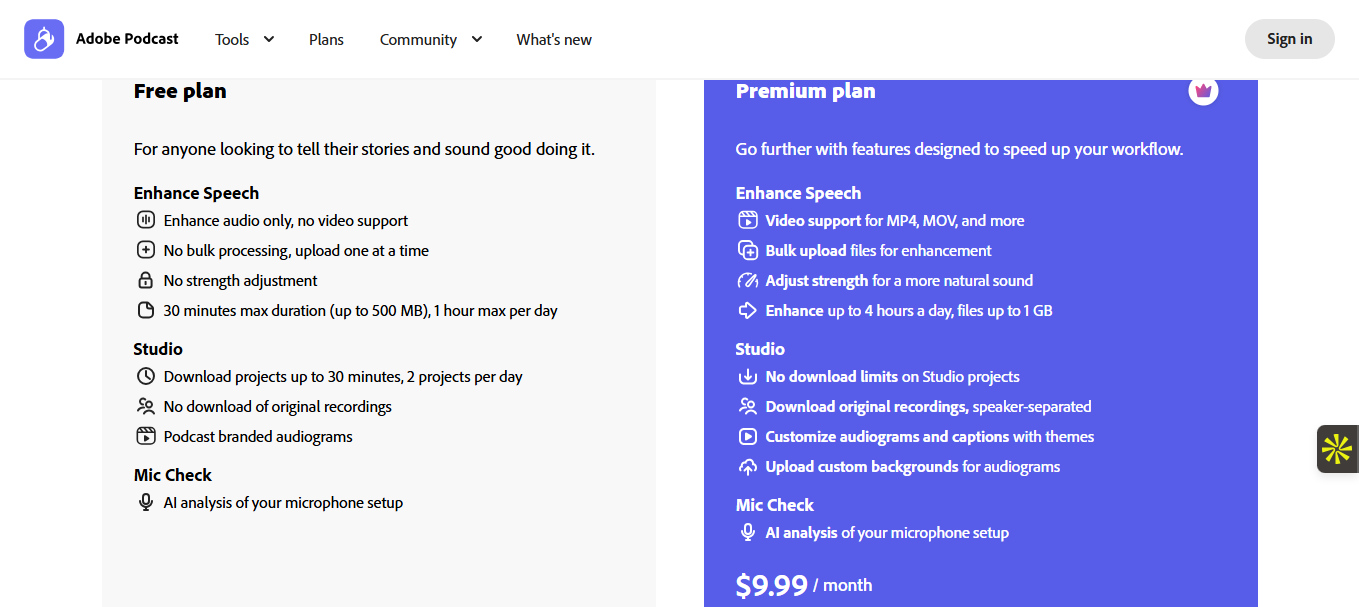
Task: Click the Sign in button
Action: (1289, 39)
